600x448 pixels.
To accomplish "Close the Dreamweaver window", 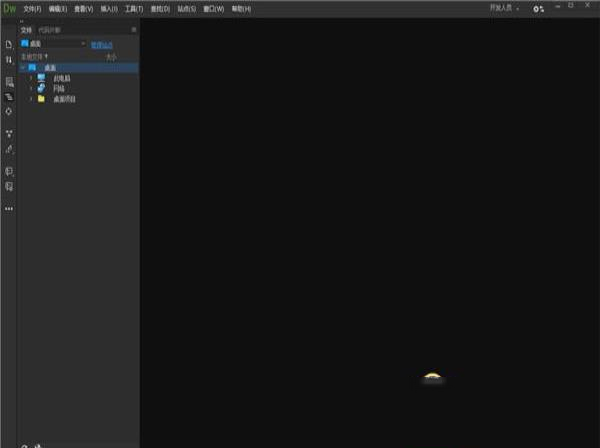I will click(x=587, y=5).
